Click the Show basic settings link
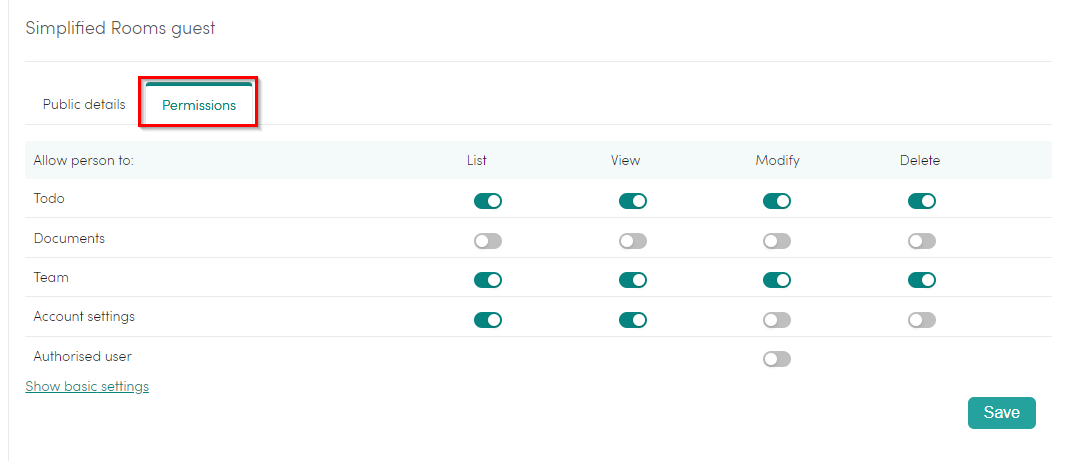Screen dimensions: 1065x461 click(87, 386)
